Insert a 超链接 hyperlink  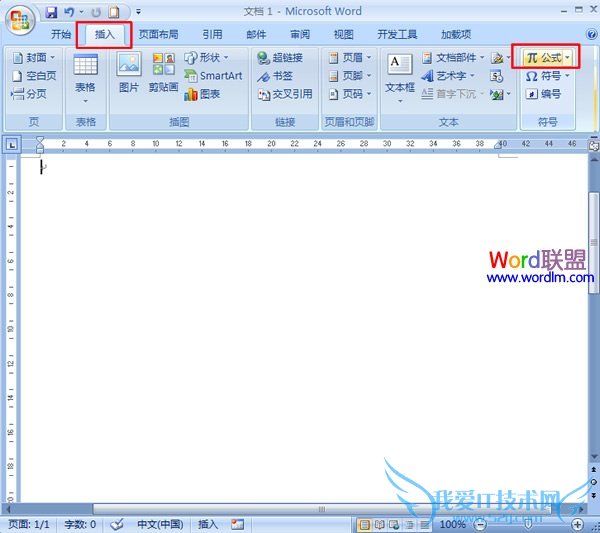click(280, 58)
